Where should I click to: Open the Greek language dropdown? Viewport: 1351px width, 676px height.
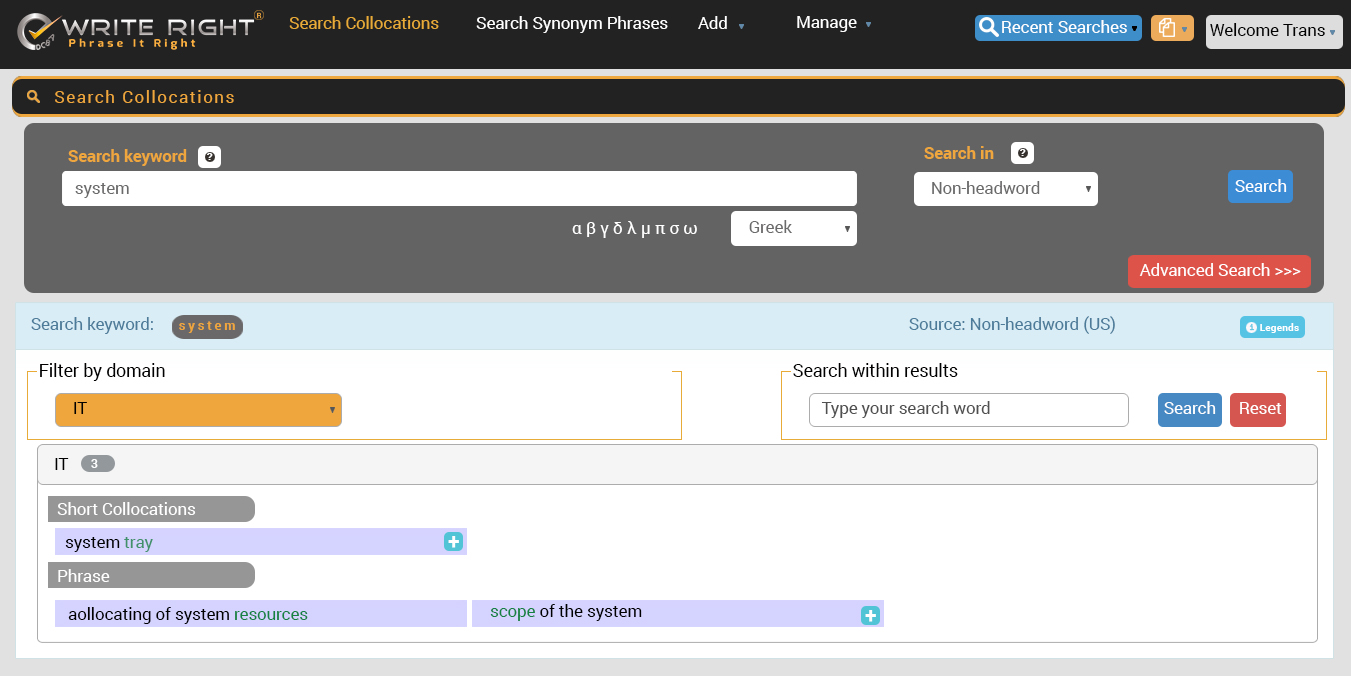tap(793, 228)
